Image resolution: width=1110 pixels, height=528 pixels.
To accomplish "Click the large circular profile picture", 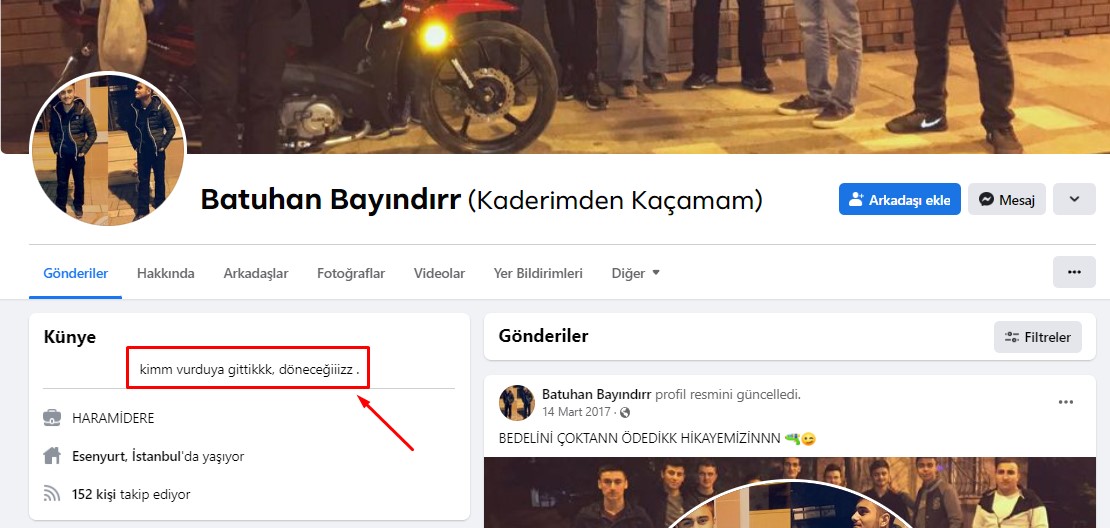I will (108, 149).
